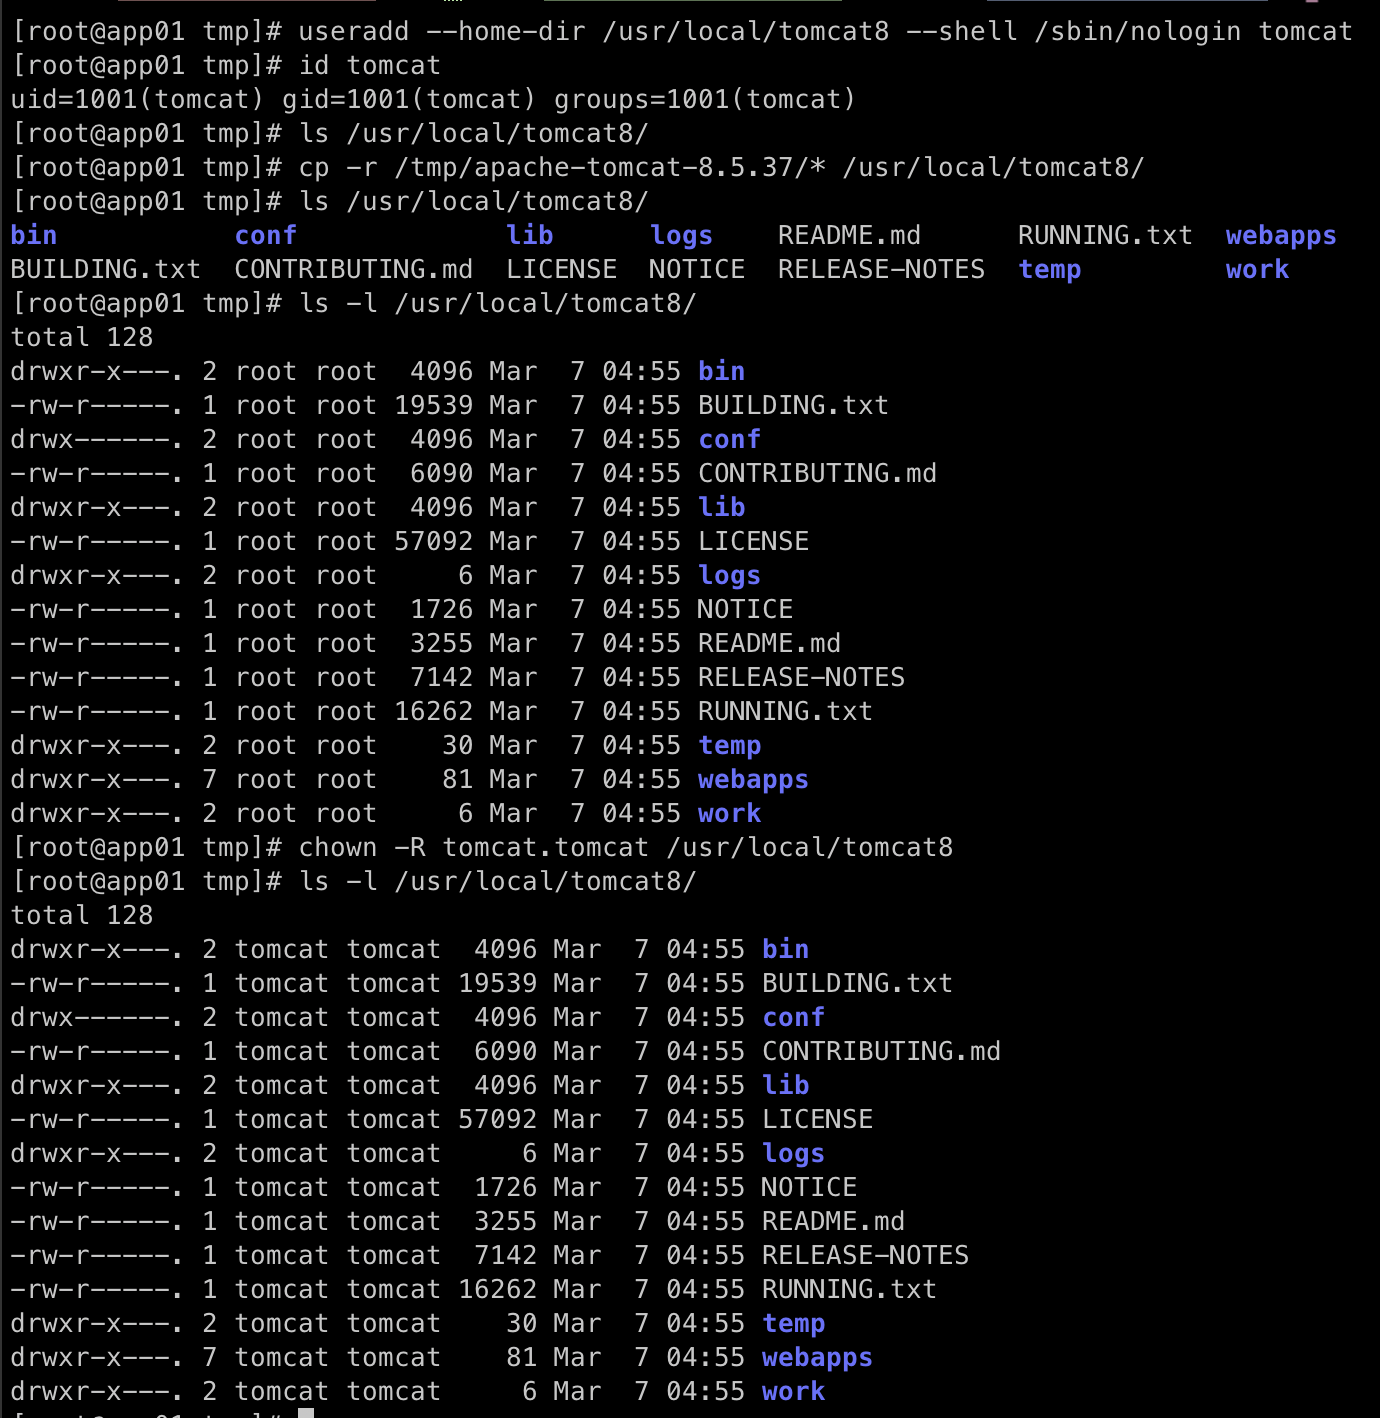The width and height of the screenshot is (1380, 1418).
Task: Click the "chown" command word
Action: click(338, 848)
